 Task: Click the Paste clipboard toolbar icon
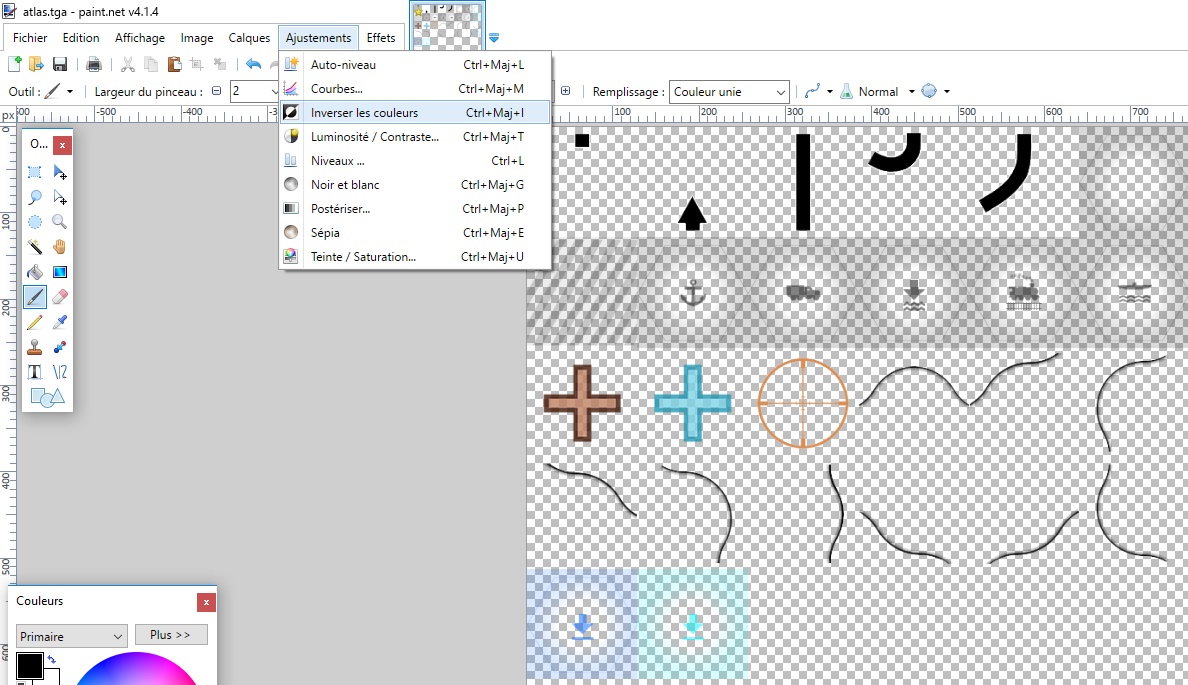174,64
